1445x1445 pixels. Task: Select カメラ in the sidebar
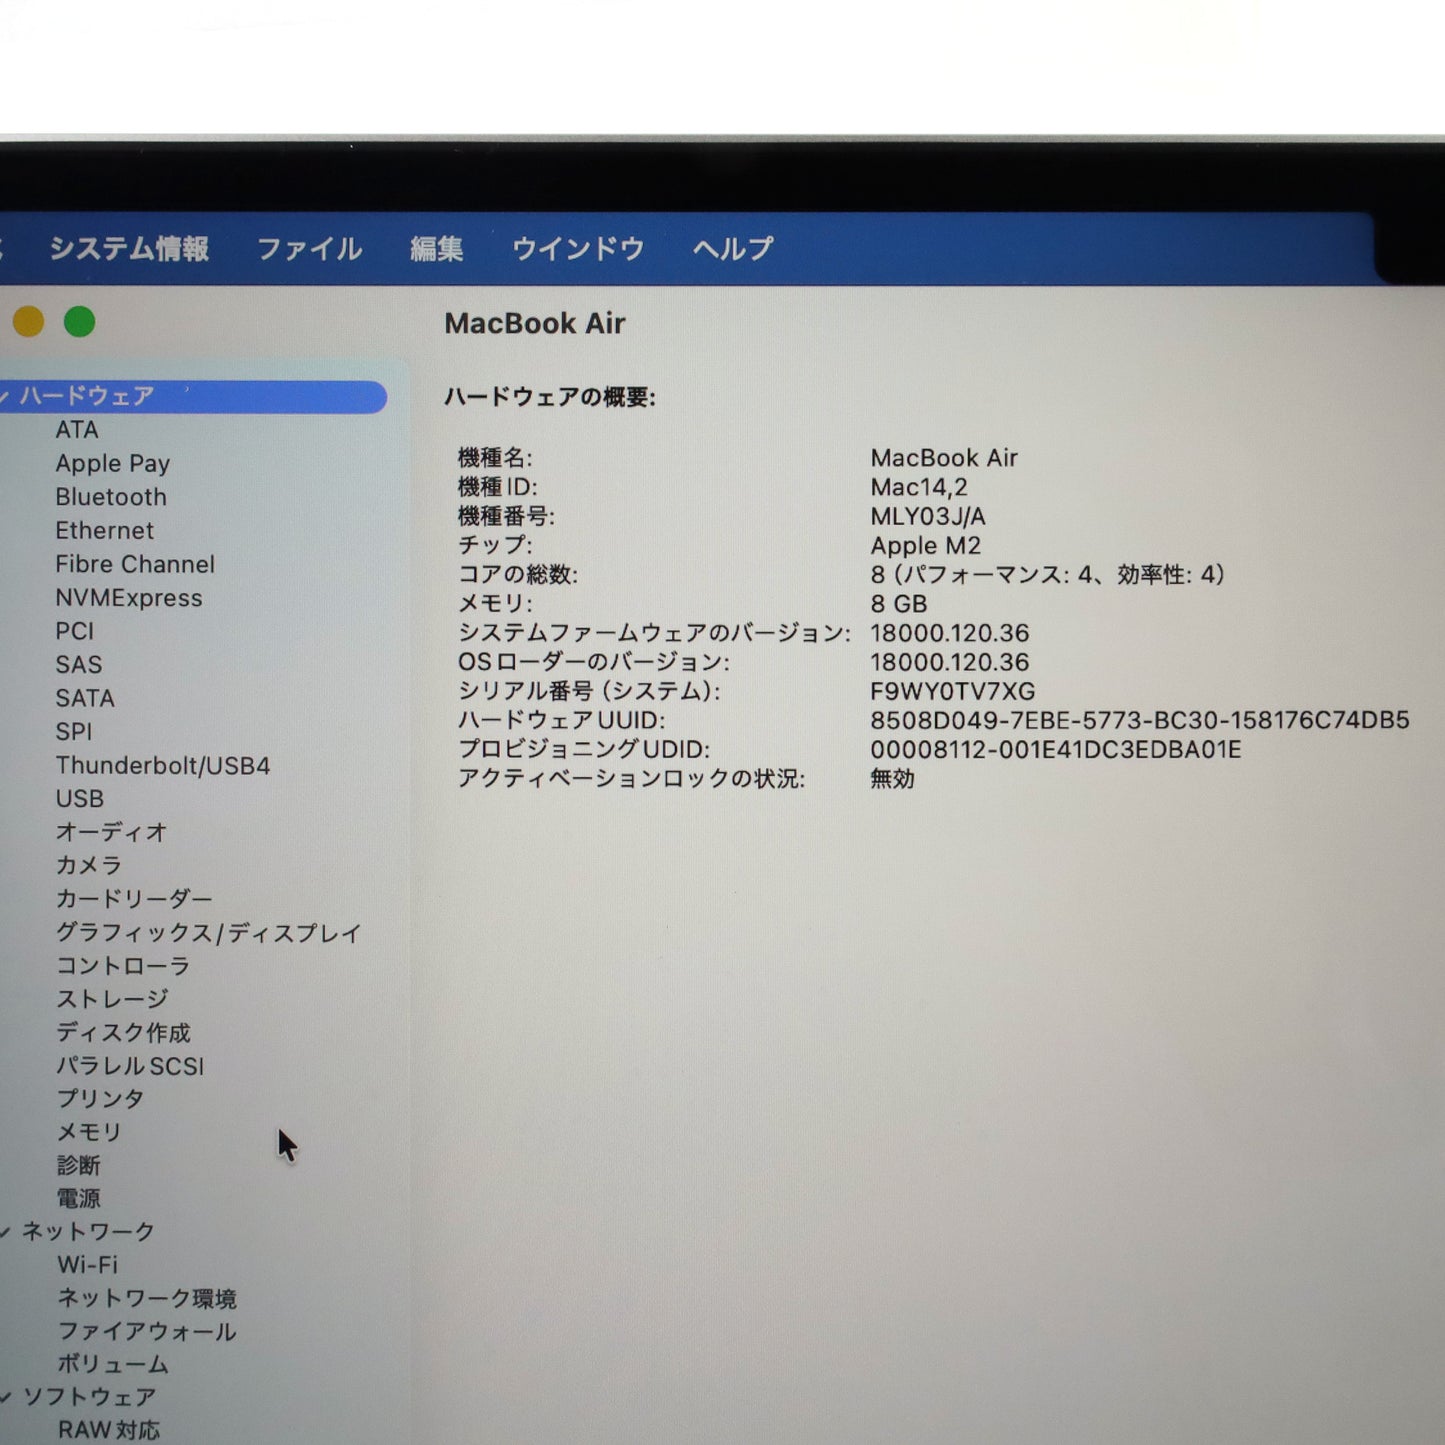coord(89,865)
